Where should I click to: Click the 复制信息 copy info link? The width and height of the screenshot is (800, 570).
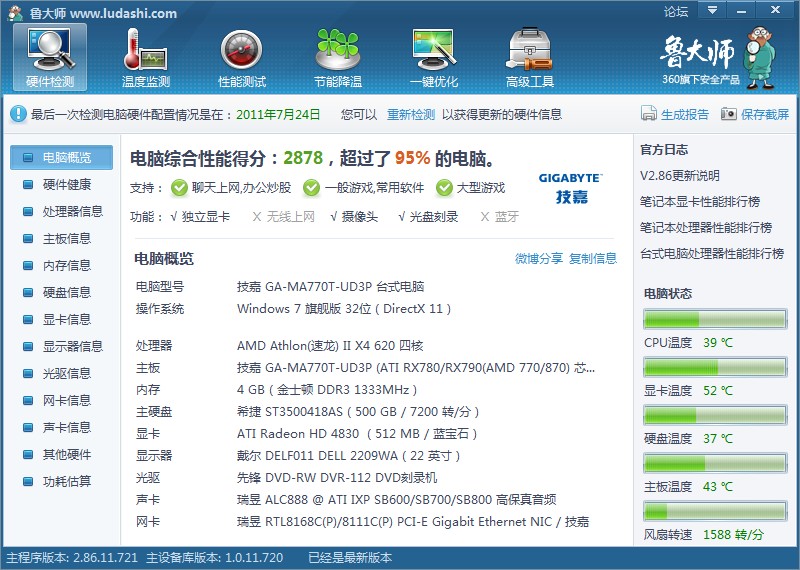(x=593, y=259)
